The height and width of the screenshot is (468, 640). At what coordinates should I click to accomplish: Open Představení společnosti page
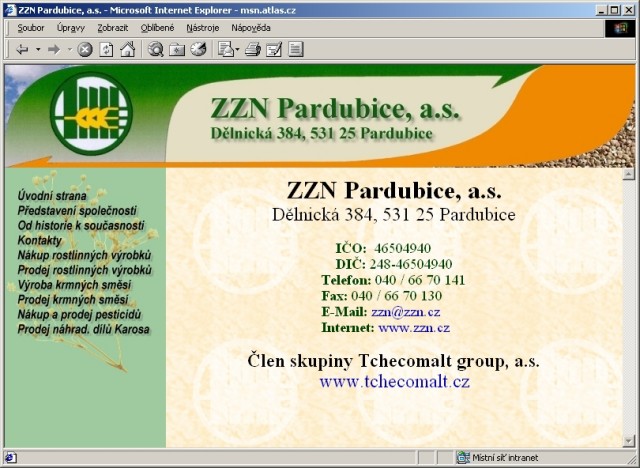[77, 211]
